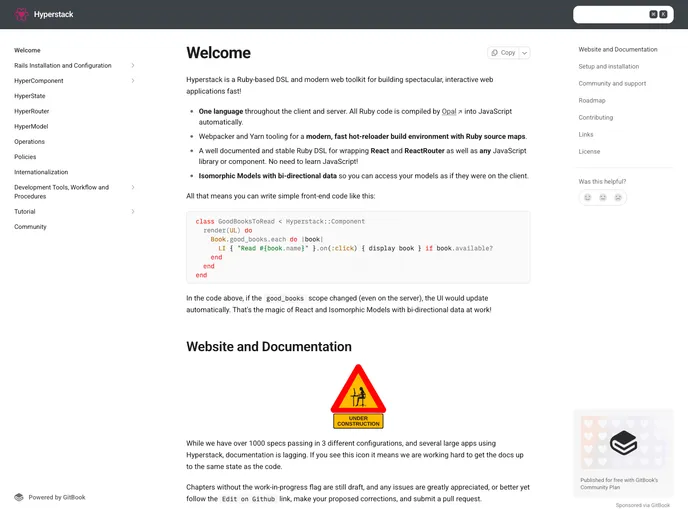Go to HyperRouter in sidebar
The width and height of the screenshot is (688, 512).
point(32,111)
